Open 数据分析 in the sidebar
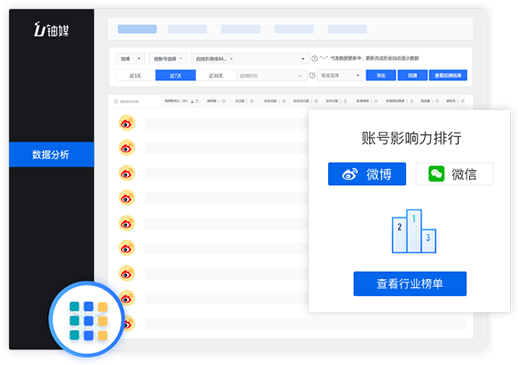The height and width of the screenshot is (365, 518). point(51,154)
